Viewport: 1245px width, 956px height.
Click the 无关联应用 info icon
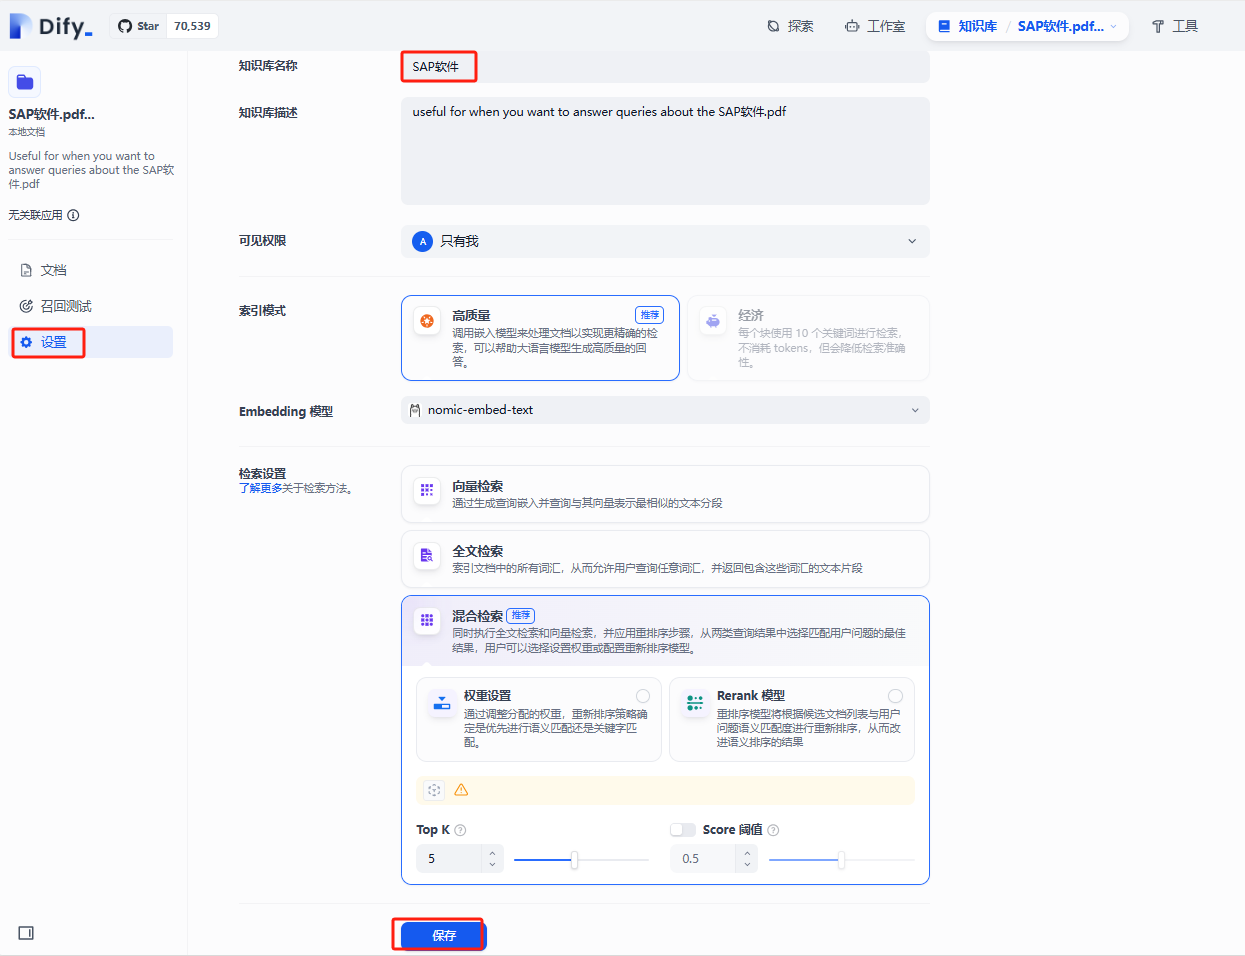tap(73, 215)
